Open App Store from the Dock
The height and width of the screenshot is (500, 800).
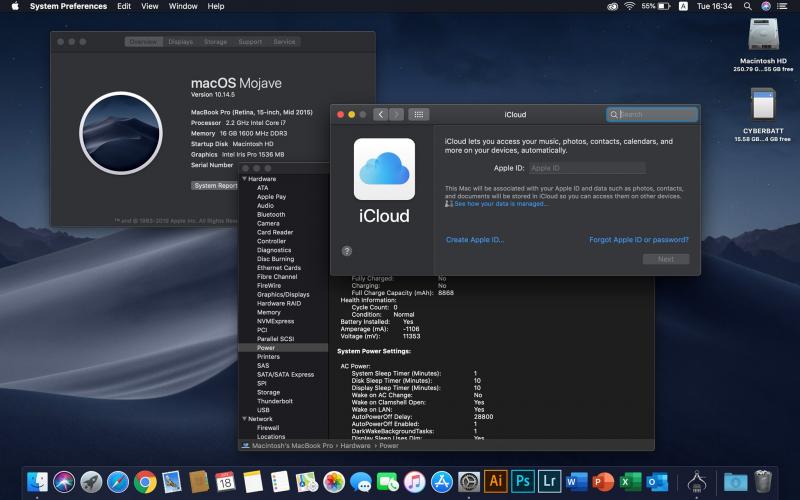pyautogui.click(x=442, y=482)
